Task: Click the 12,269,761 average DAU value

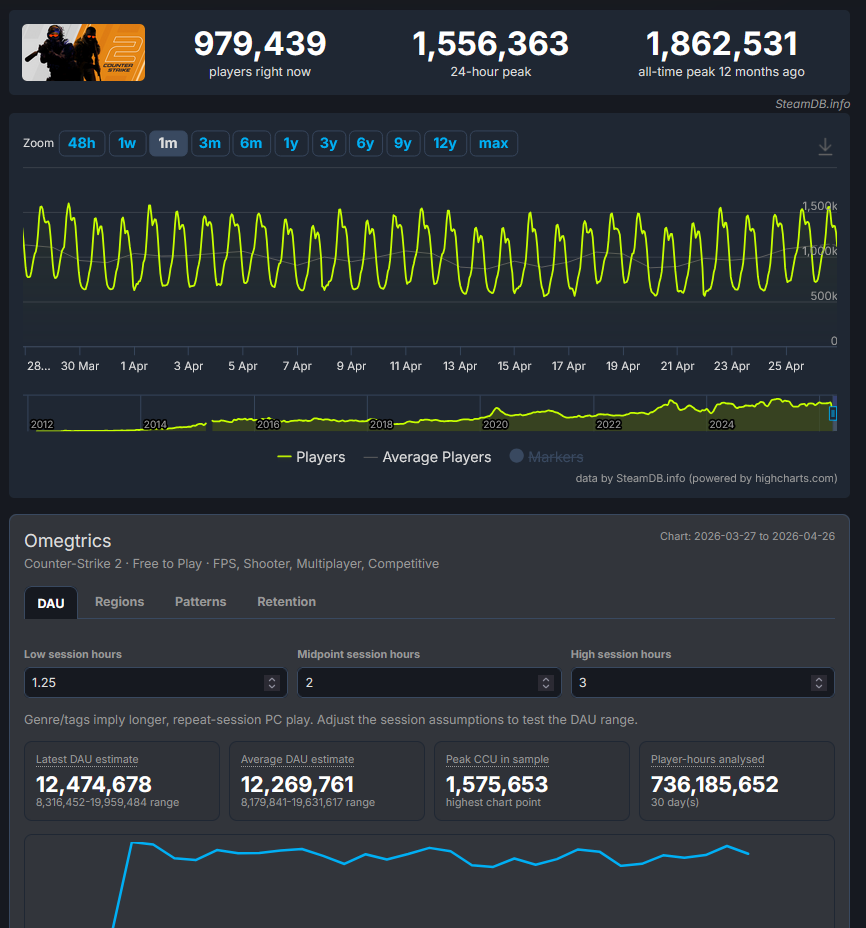Action: pyautogui.click(x=297, y=785)
